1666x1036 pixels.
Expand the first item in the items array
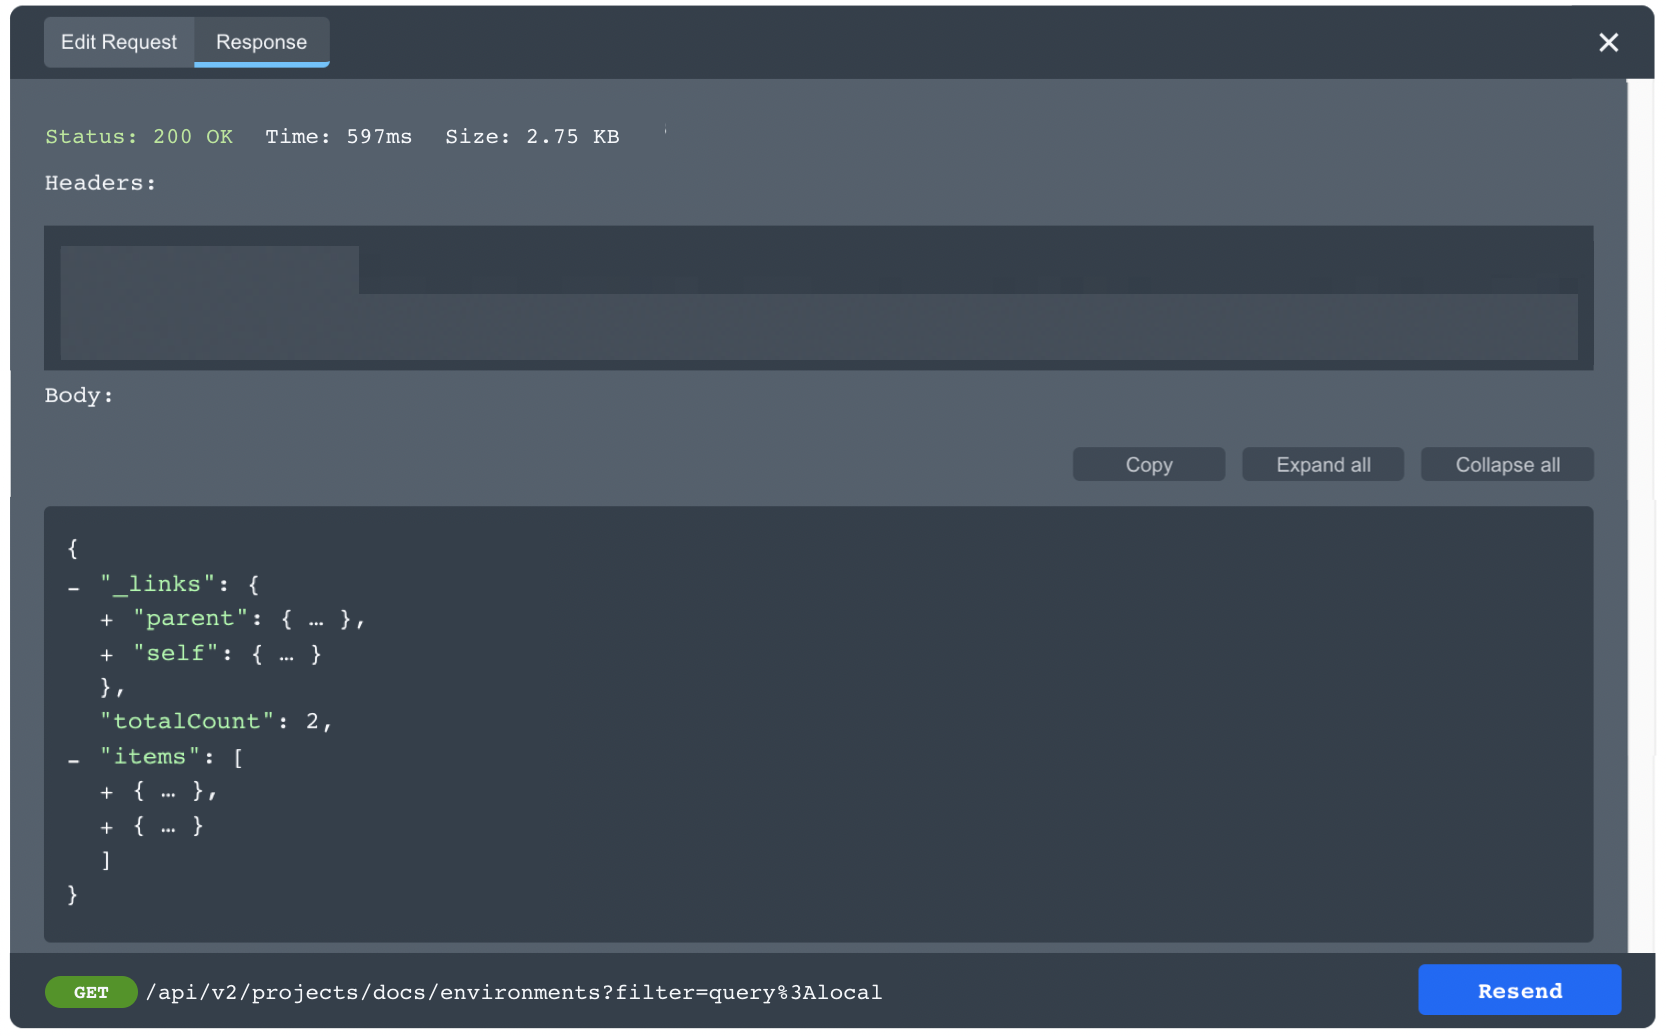[106, 791]
